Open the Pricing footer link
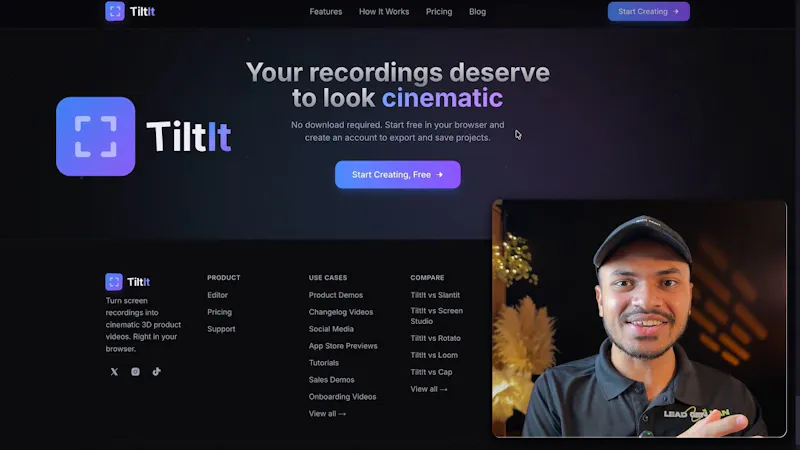Image resolution: width=800 pixels, height=450 pixels. point(219,312)
